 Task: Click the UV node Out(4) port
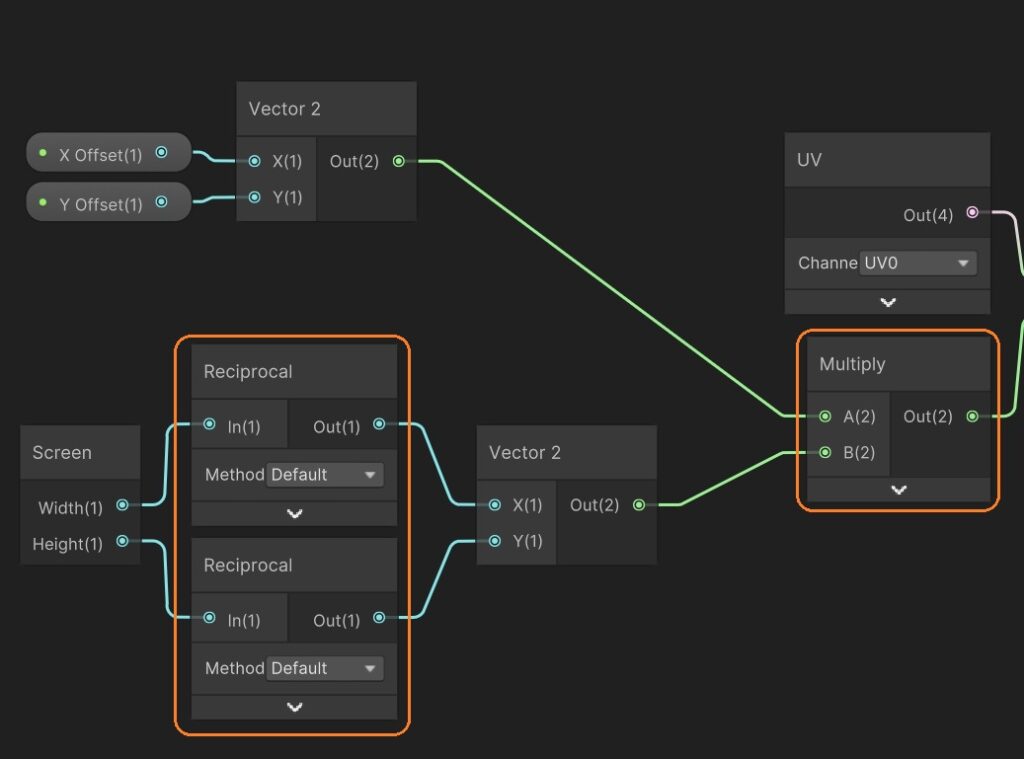(x=972, y=213)
